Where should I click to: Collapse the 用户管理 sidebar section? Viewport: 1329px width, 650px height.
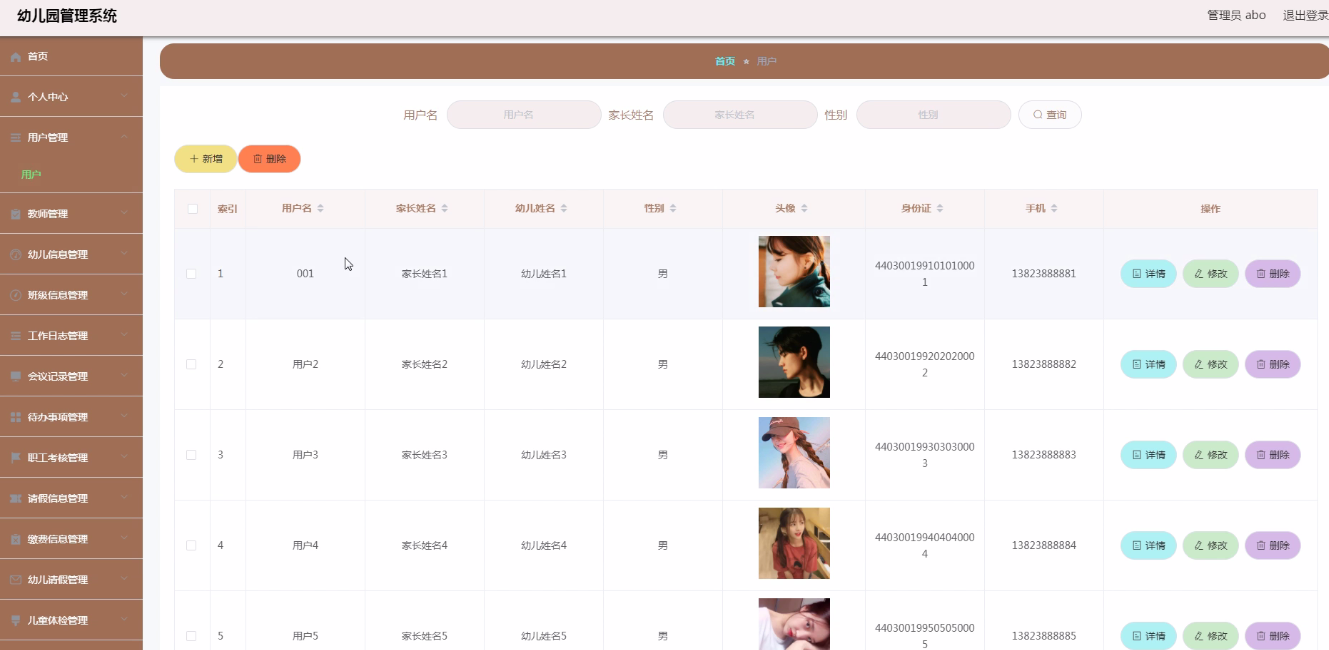pos(71,138)
